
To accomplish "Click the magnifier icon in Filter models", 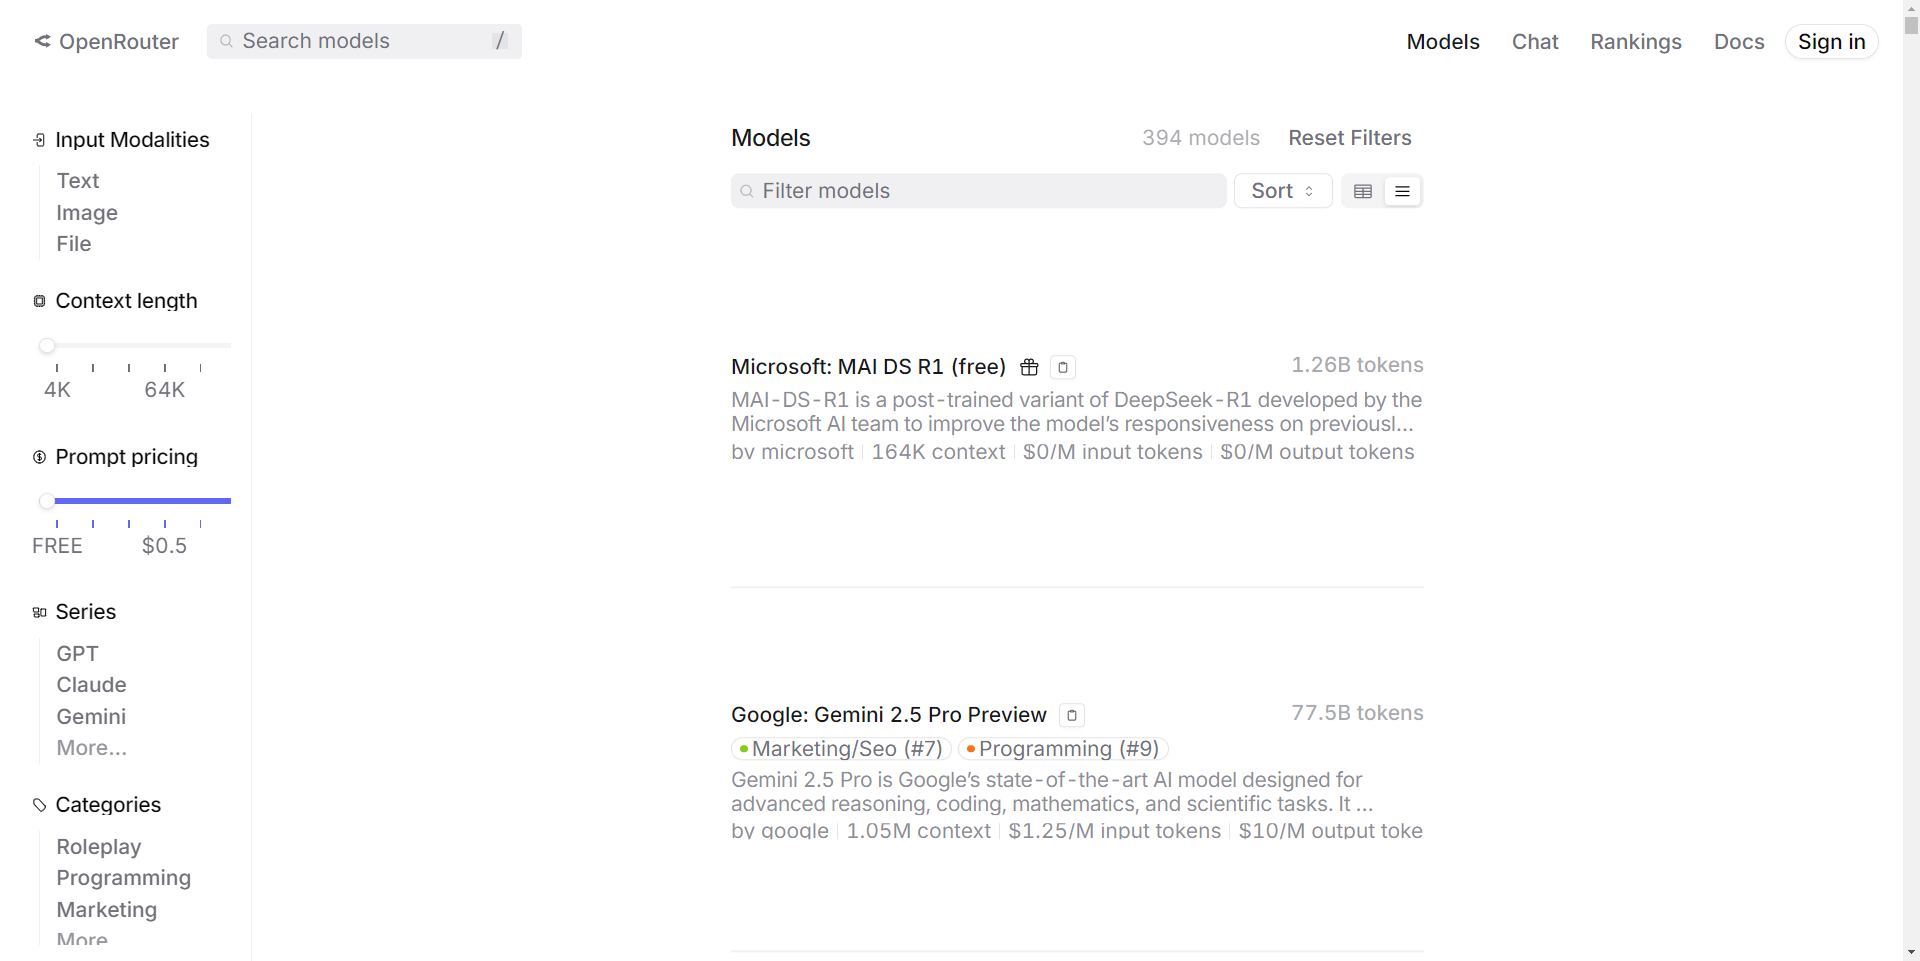I will tap(747, 191).
